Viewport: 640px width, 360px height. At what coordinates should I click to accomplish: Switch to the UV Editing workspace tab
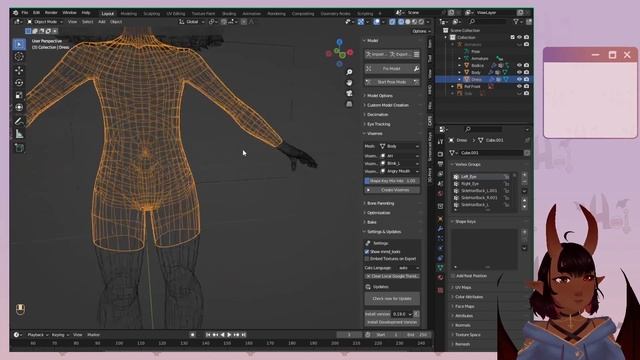point(176,13)
